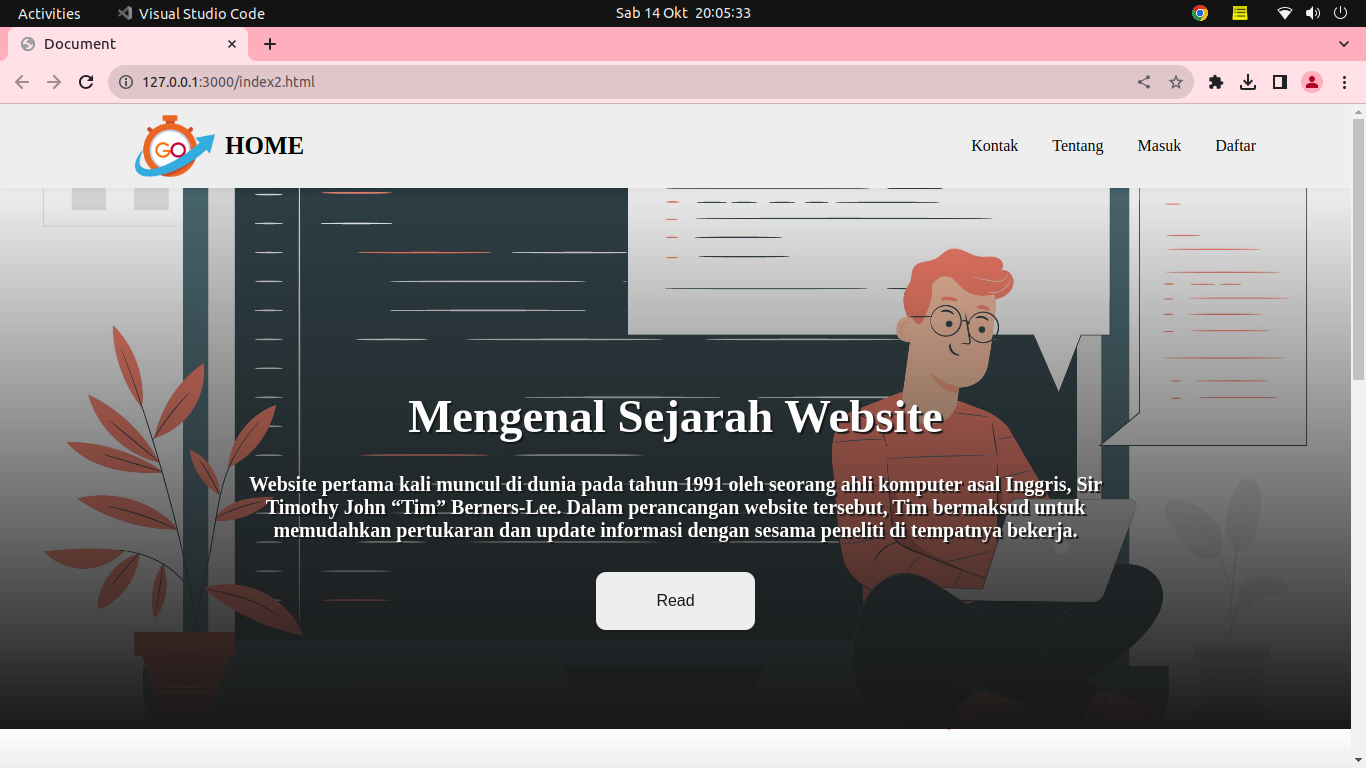Open the Daftar navigation link
1366x768 pixels.
click(1235, 146)
